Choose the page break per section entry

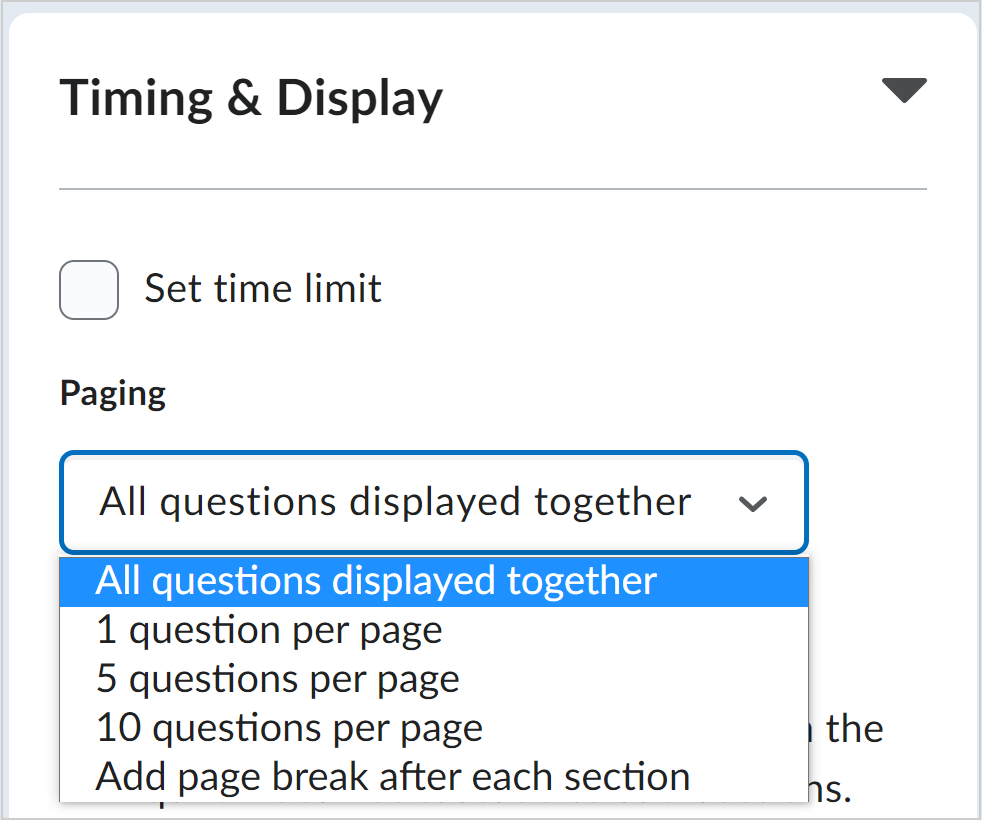(x=393, y=777)
